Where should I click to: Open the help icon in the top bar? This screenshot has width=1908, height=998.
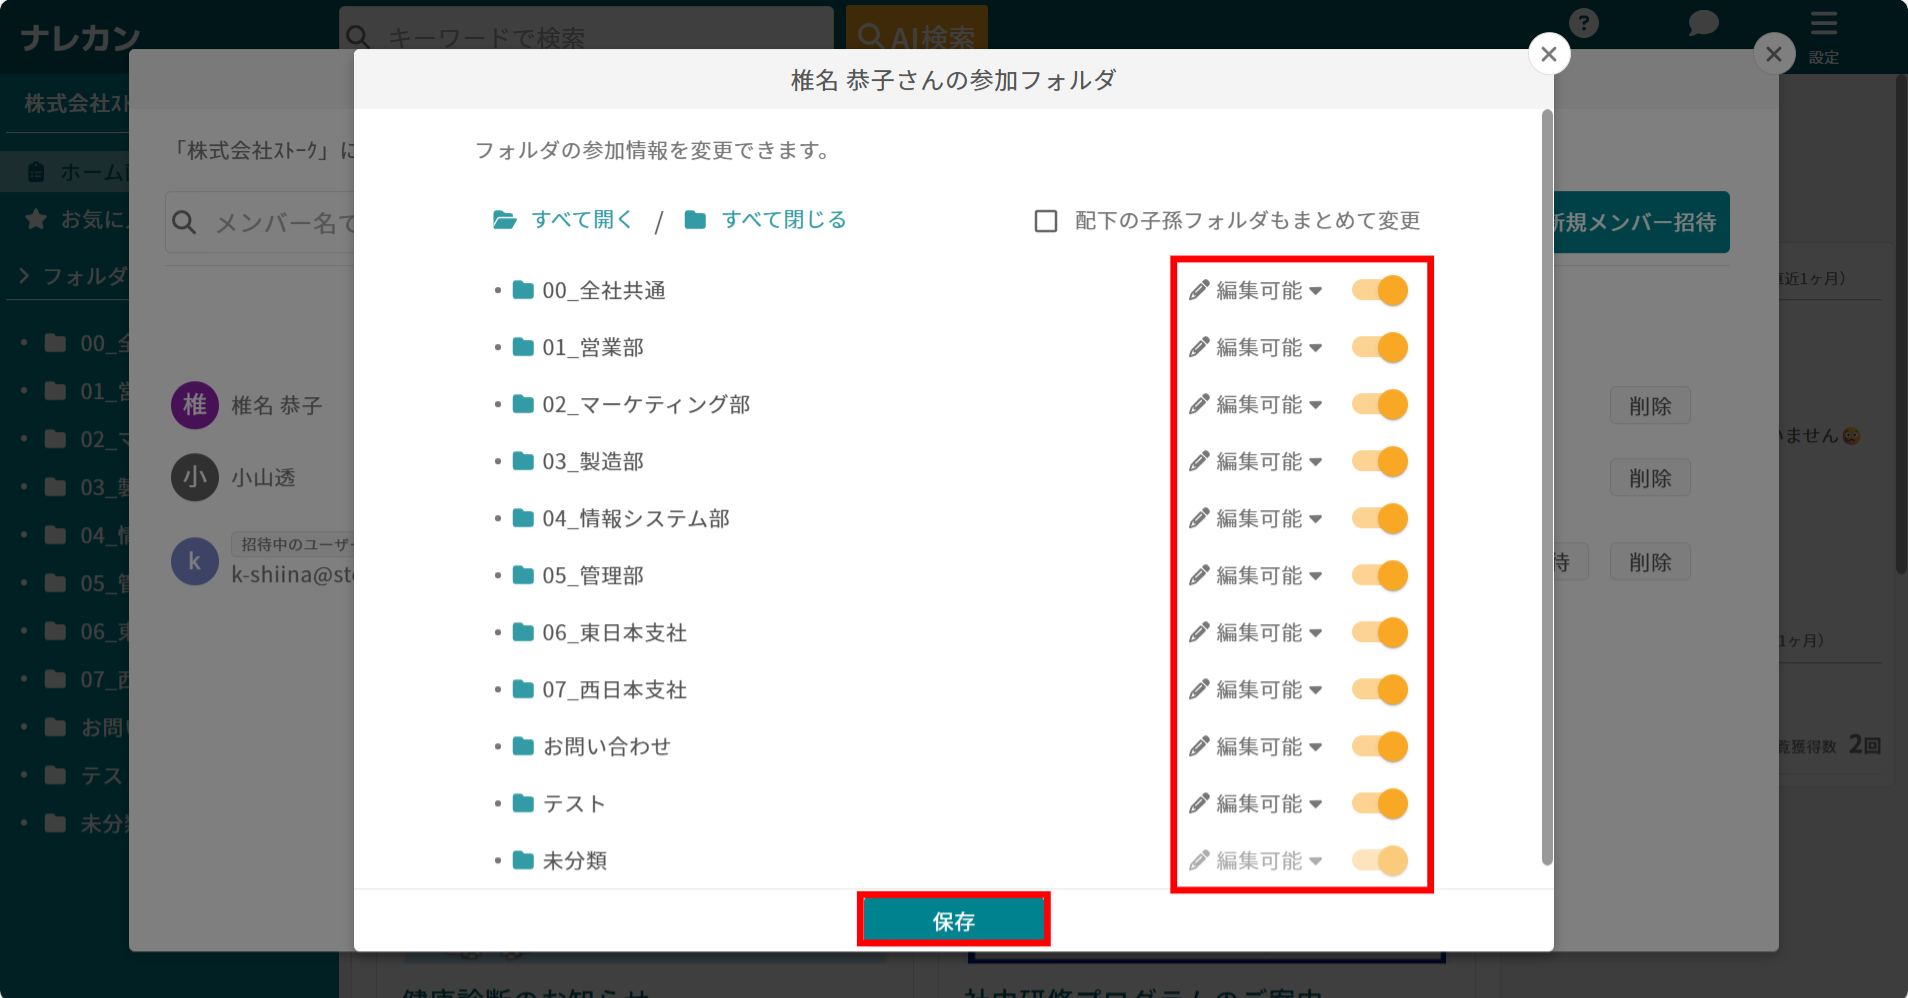tap(1583, 22)
